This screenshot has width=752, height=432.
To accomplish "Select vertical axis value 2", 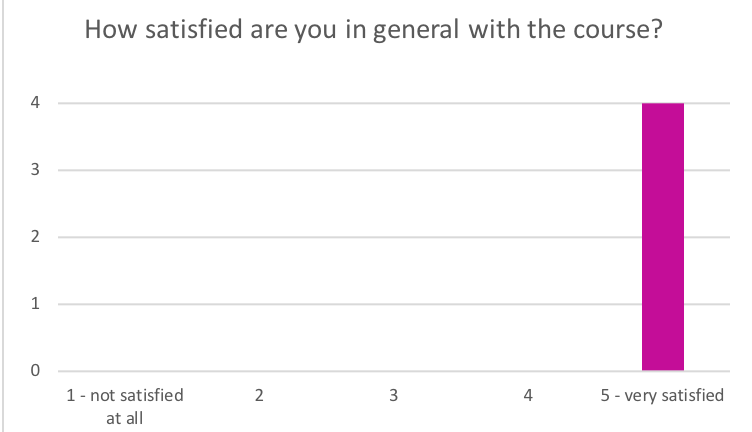I will coord(35,236).
